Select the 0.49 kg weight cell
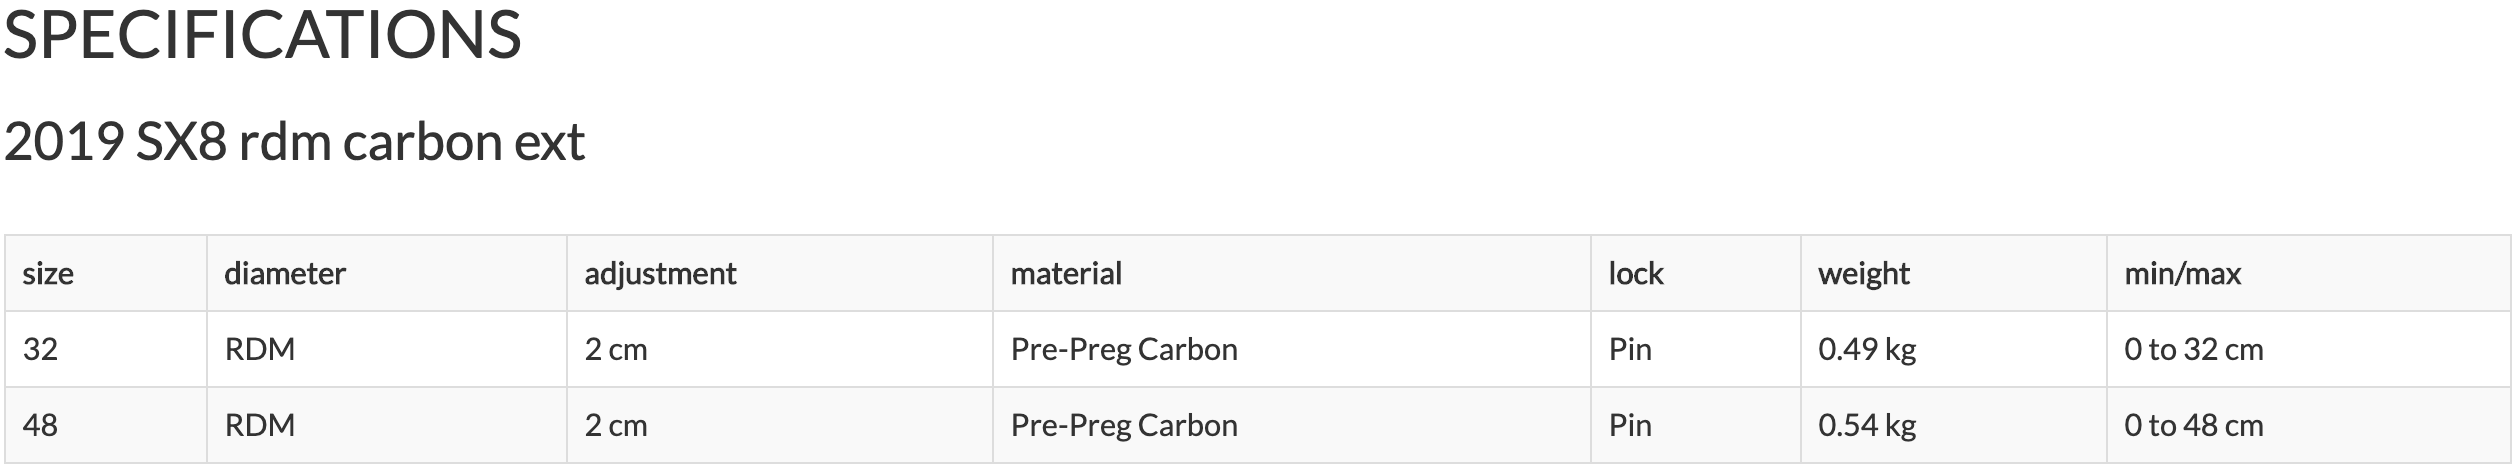Viewport: 2516px width, 470px height. (x=1867, y=349)
